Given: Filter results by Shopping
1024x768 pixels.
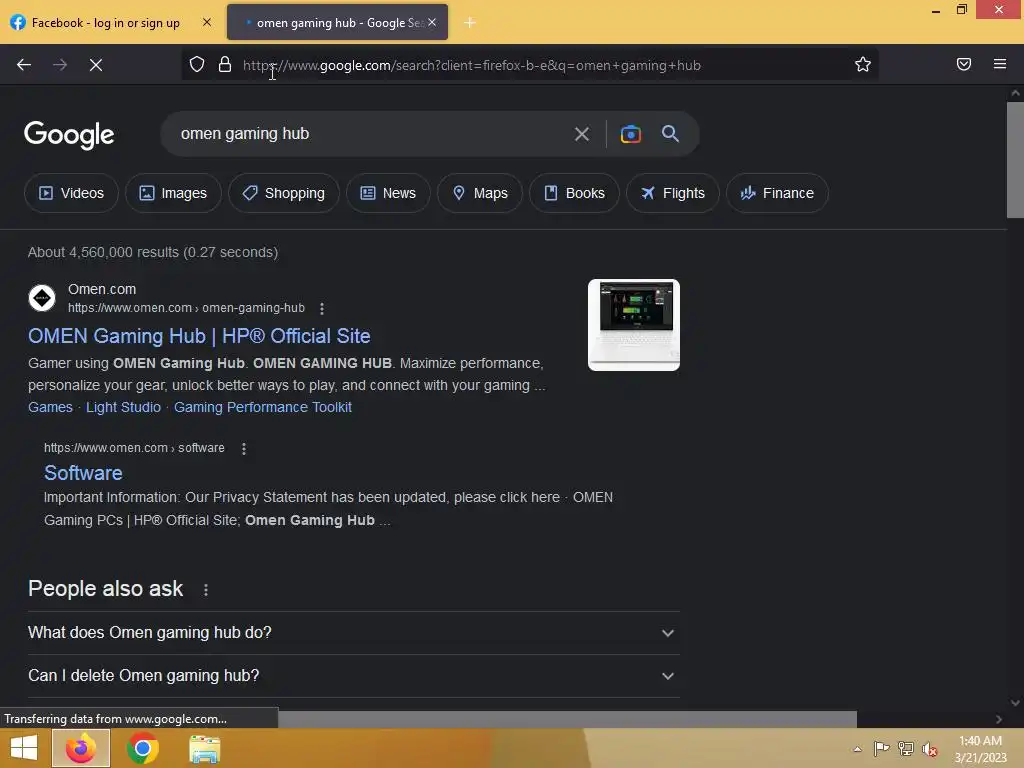Looking at the screenshot, I should pyautogui.click(x=283, y=193).
